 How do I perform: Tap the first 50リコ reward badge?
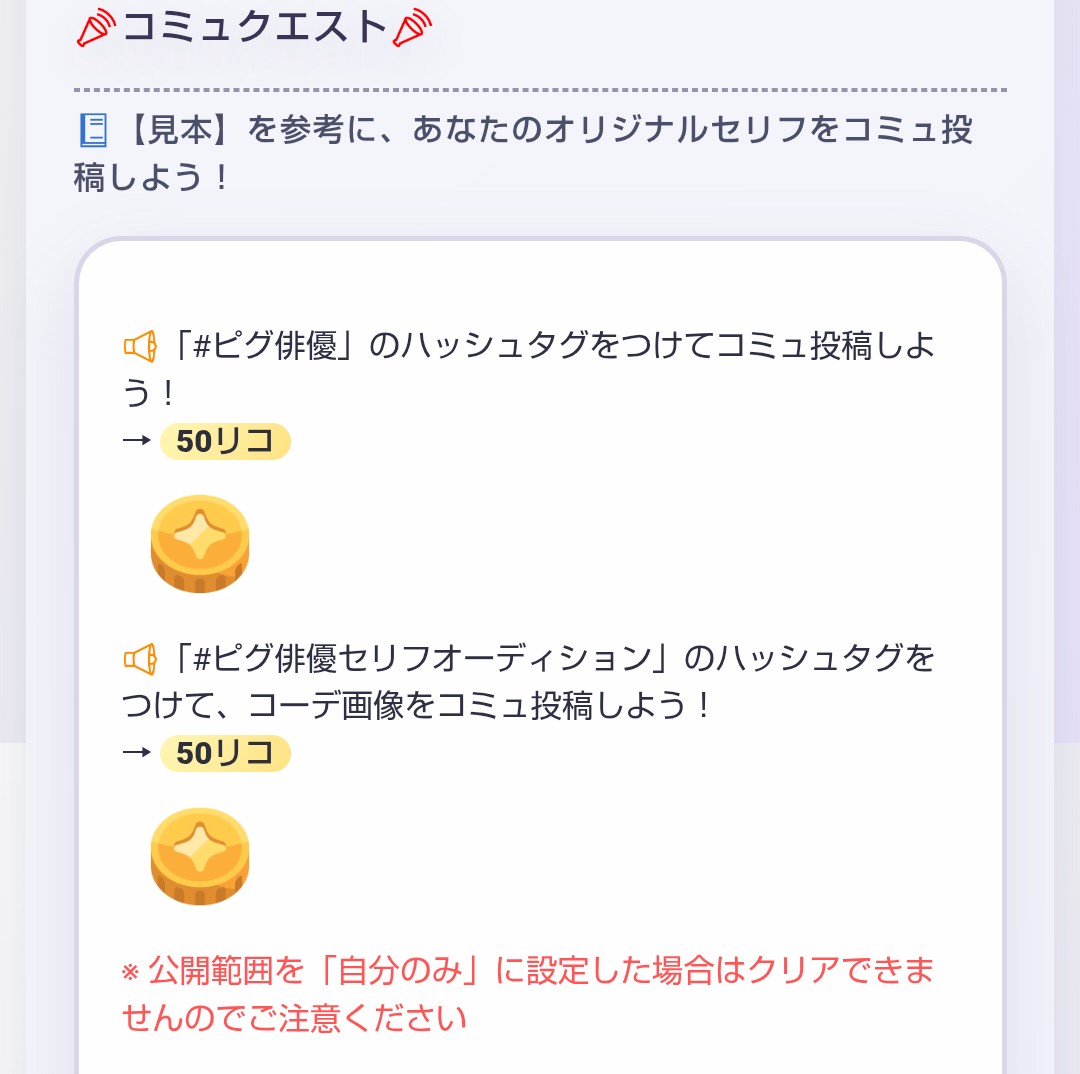[225, 441]
